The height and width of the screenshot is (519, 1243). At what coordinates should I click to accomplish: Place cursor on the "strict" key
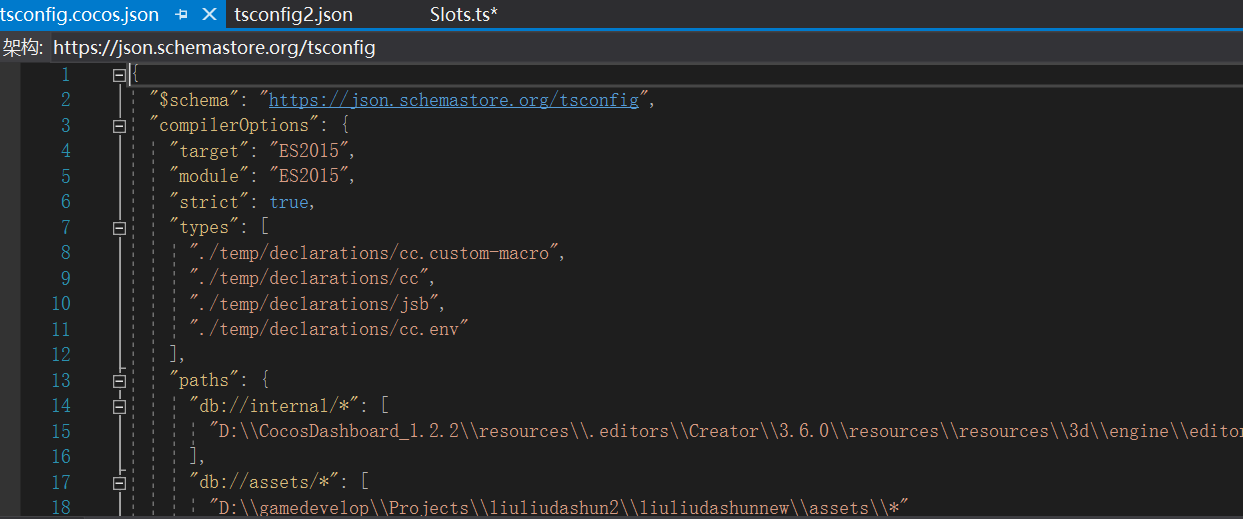[x=212, y=202]
